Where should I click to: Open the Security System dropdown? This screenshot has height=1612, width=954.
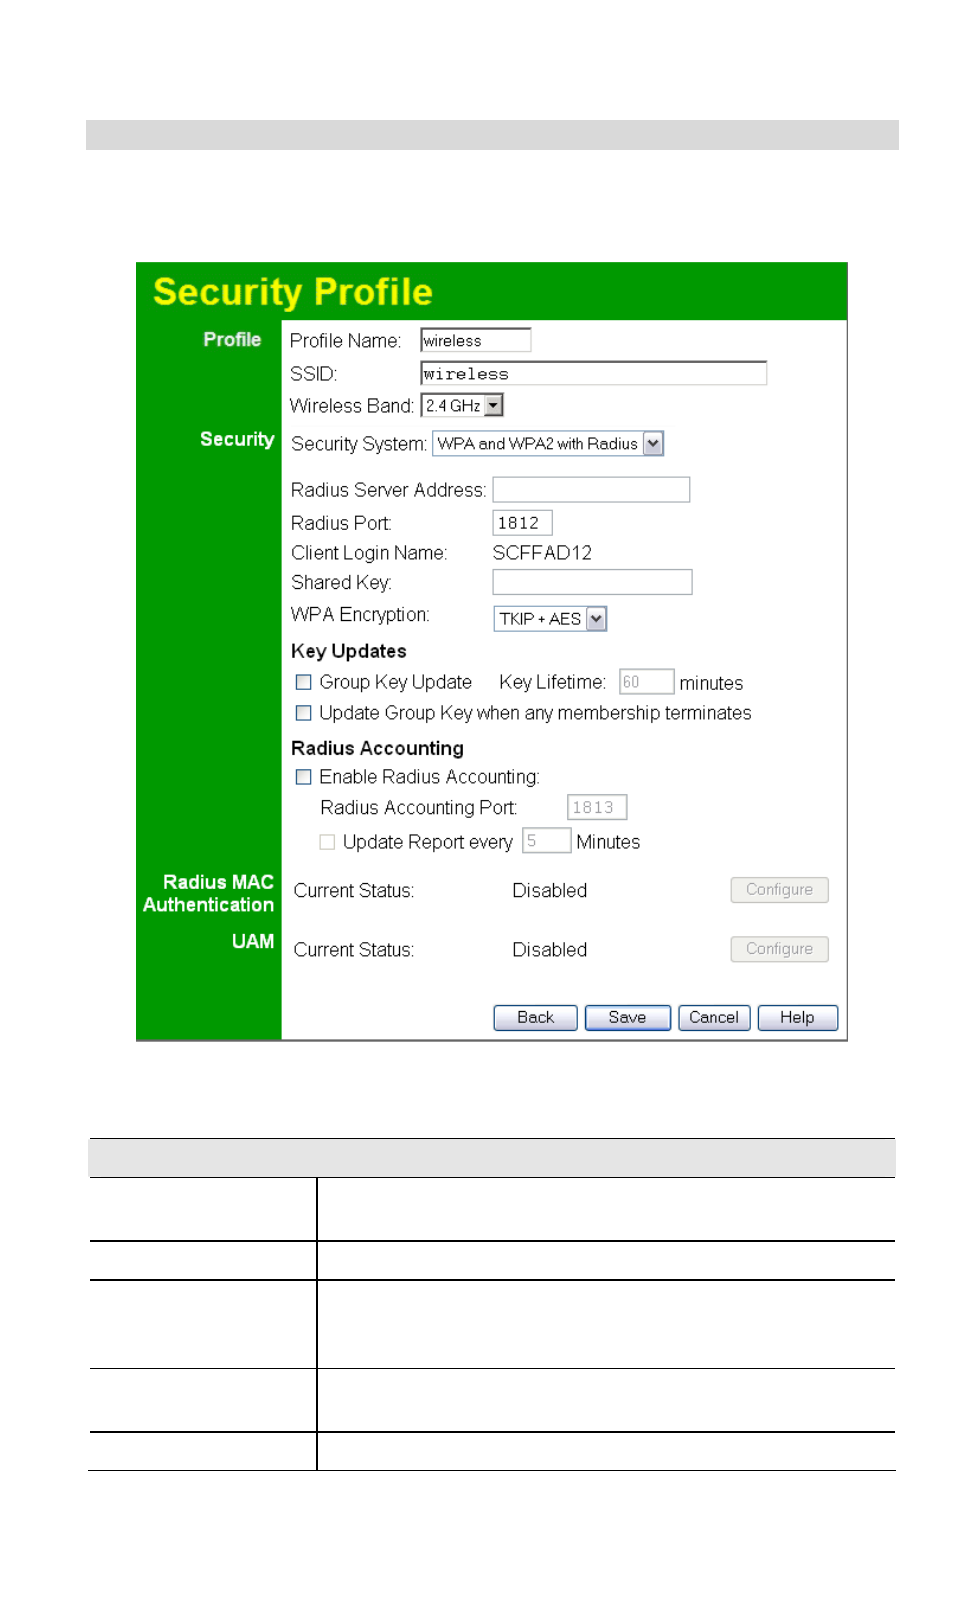click(x=547, y=443)
